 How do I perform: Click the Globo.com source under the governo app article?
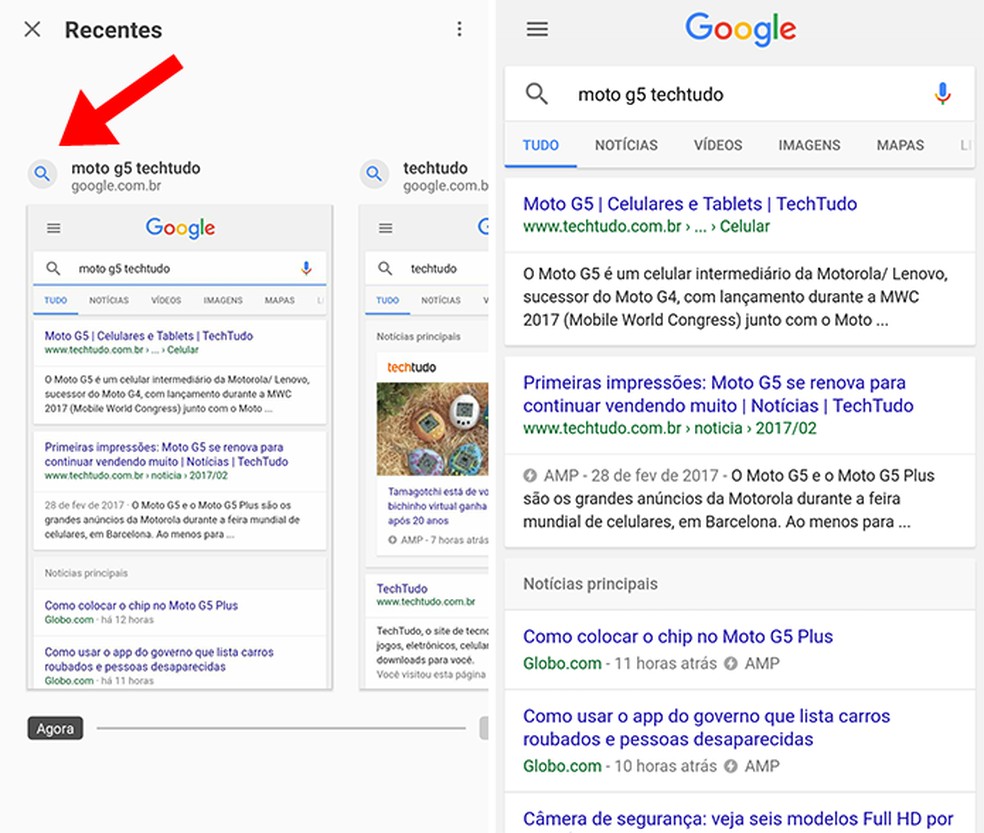(x=562, y=766)
